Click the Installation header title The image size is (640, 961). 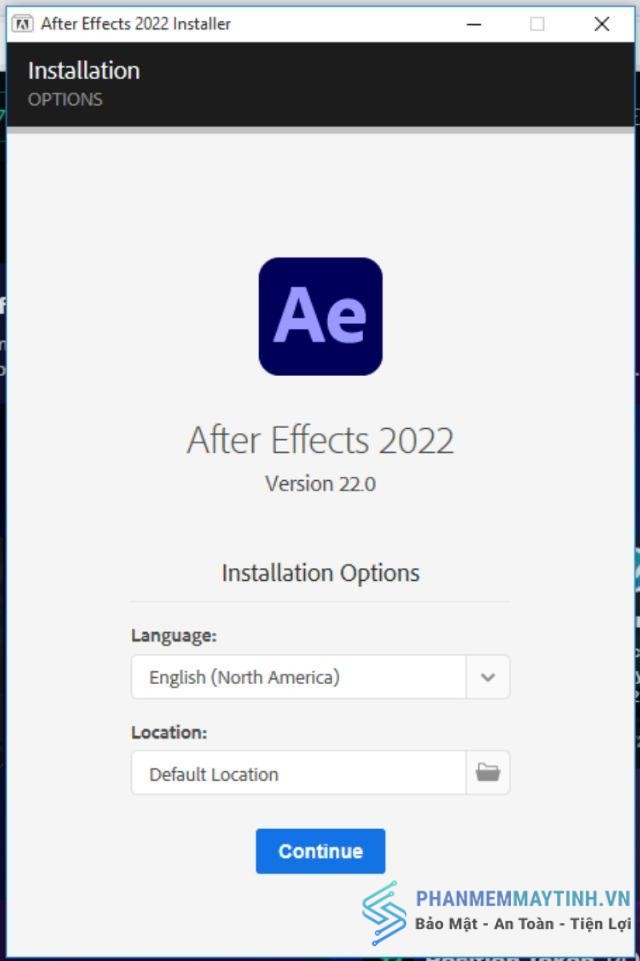coord(84,70)
